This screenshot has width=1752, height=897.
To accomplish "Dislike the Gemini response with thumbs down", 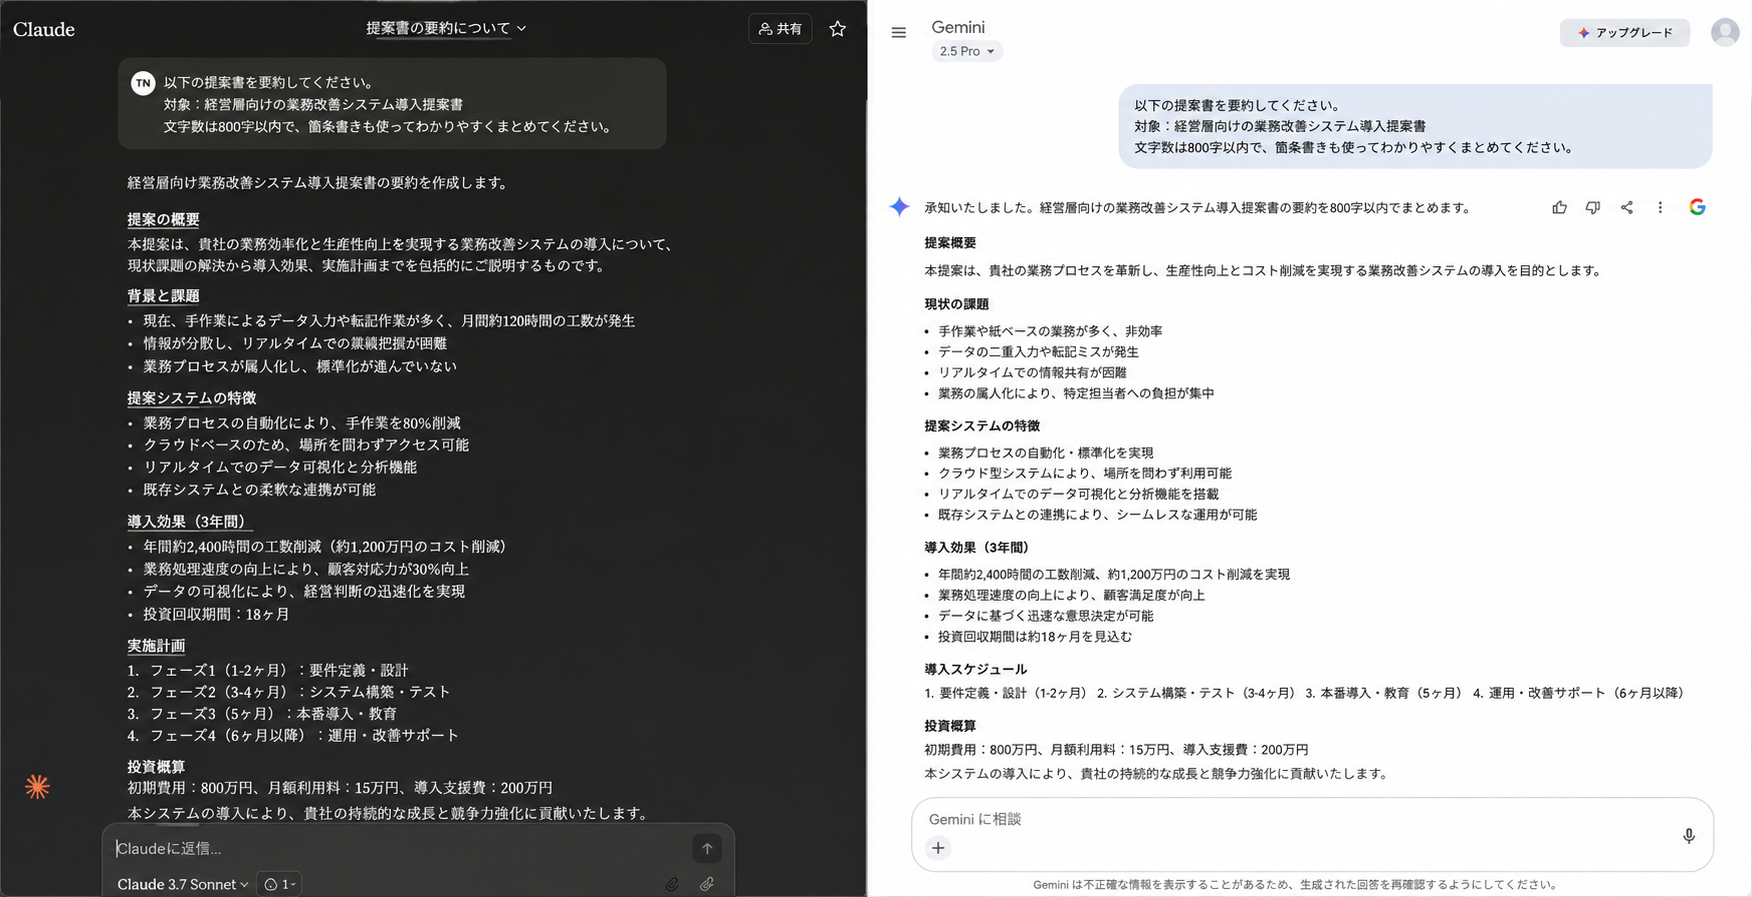I will click(1593, 207).
